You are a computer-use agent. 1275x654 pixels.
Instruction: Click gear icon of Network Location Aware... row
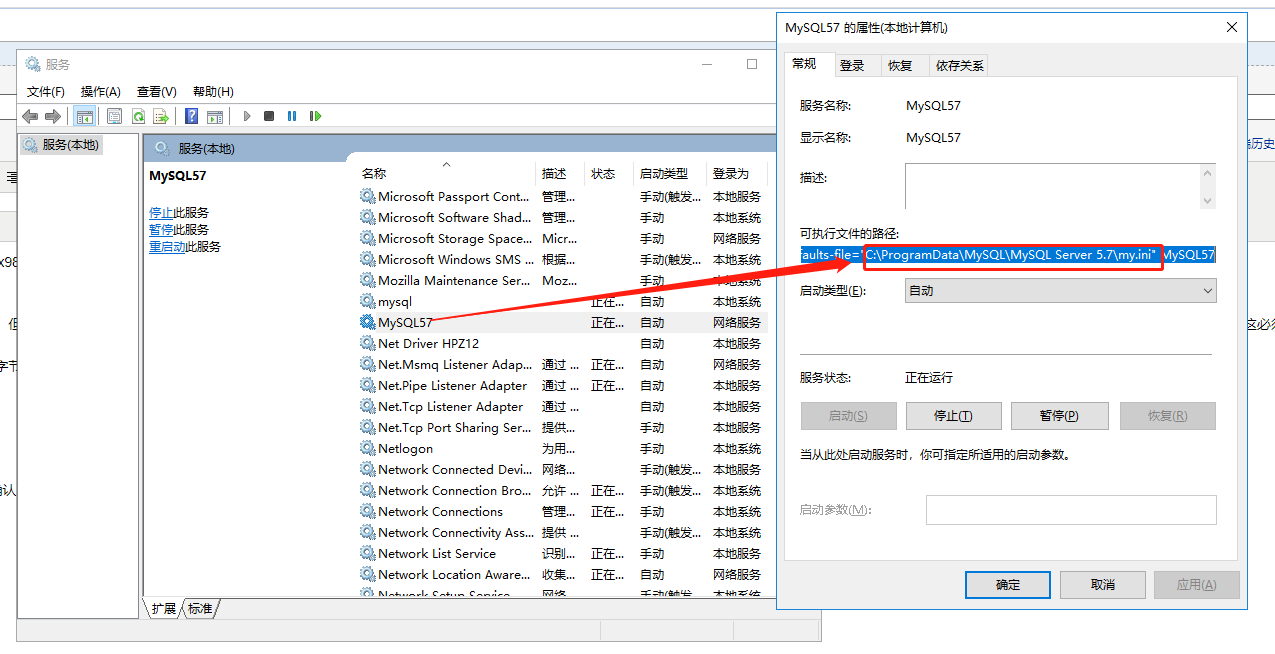(368, 574)
